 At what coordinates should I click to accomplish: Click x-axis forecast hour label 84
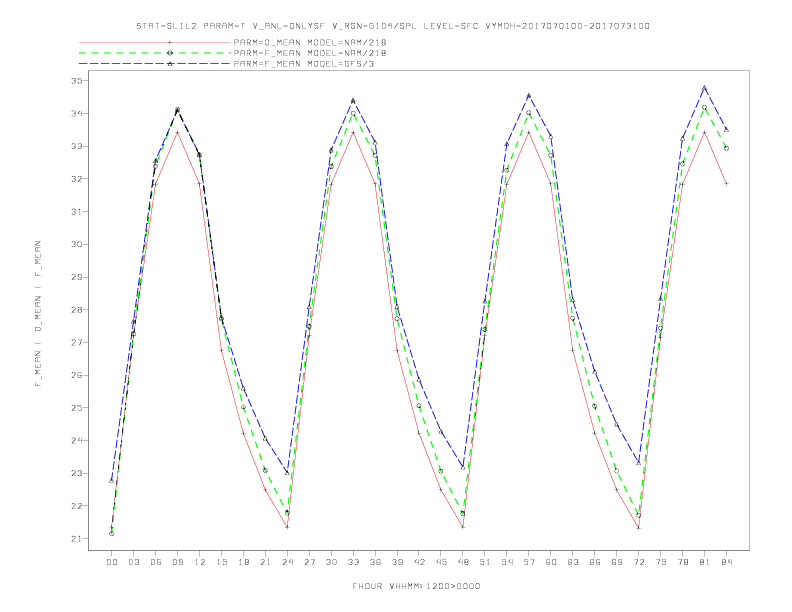[726, 562]
